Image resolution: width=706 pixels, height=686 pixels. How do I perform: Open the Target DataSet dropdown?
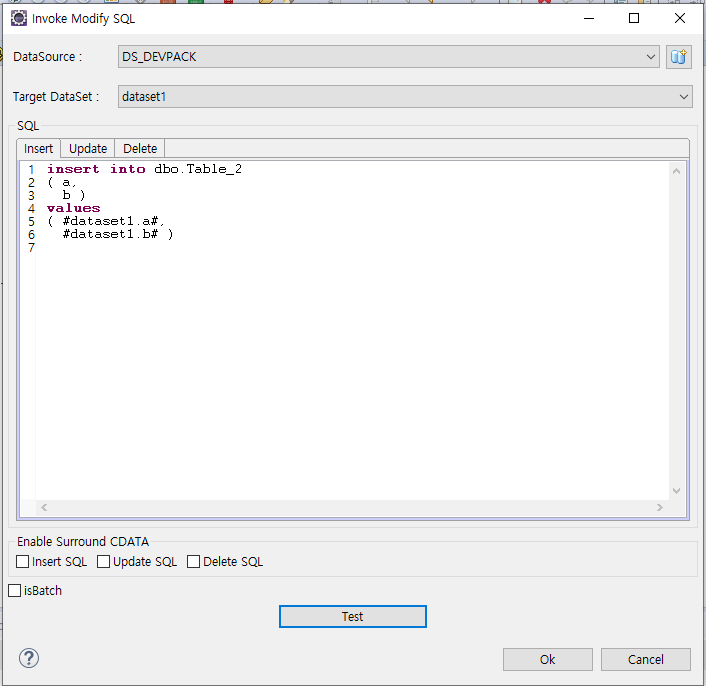point(684,97)
